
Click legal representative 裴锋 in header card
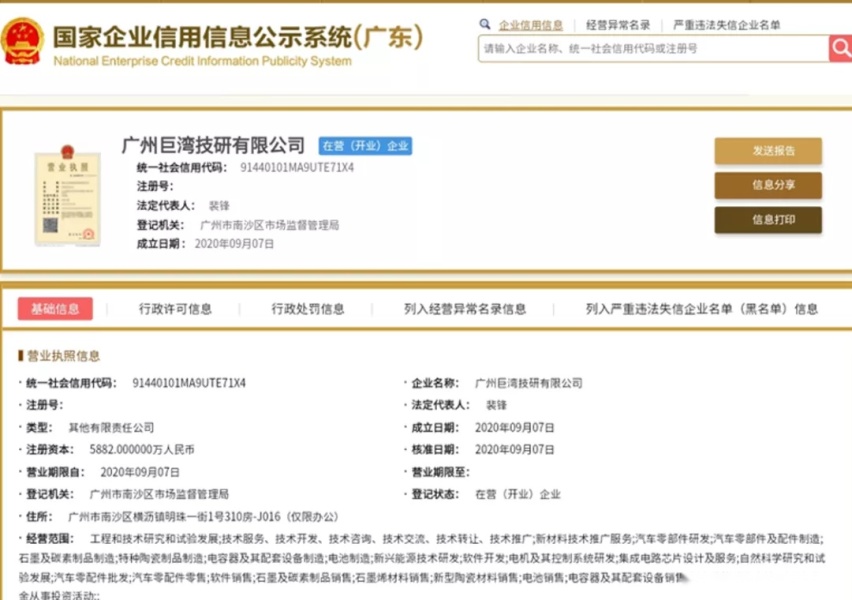219,205
